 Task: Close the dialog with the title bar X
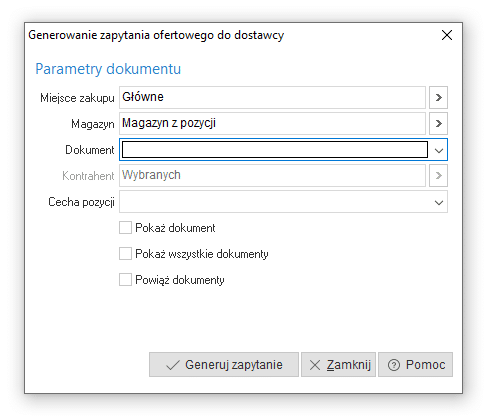click(447, 35)
